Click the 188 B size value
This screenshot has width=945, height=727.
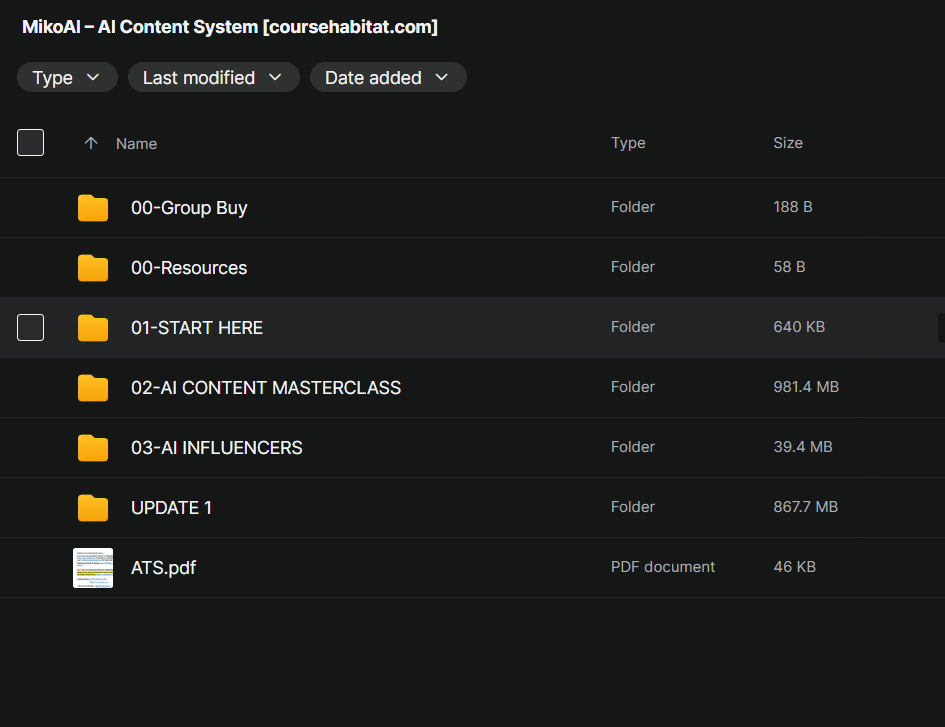(793, 207)
